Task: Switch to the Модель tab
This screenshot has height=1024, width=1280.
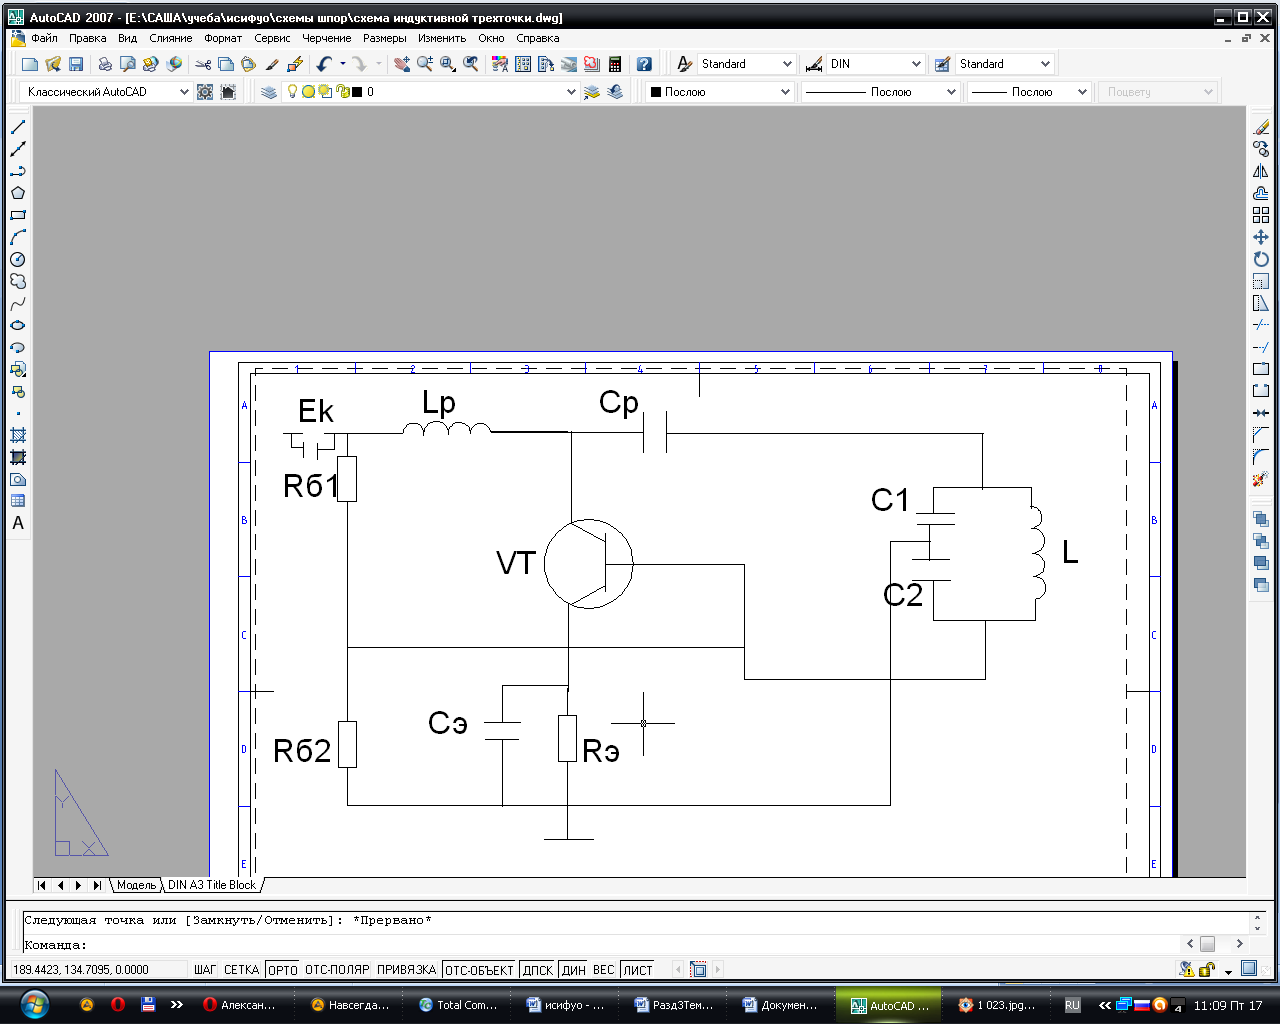Action: [x=137, y=885]
